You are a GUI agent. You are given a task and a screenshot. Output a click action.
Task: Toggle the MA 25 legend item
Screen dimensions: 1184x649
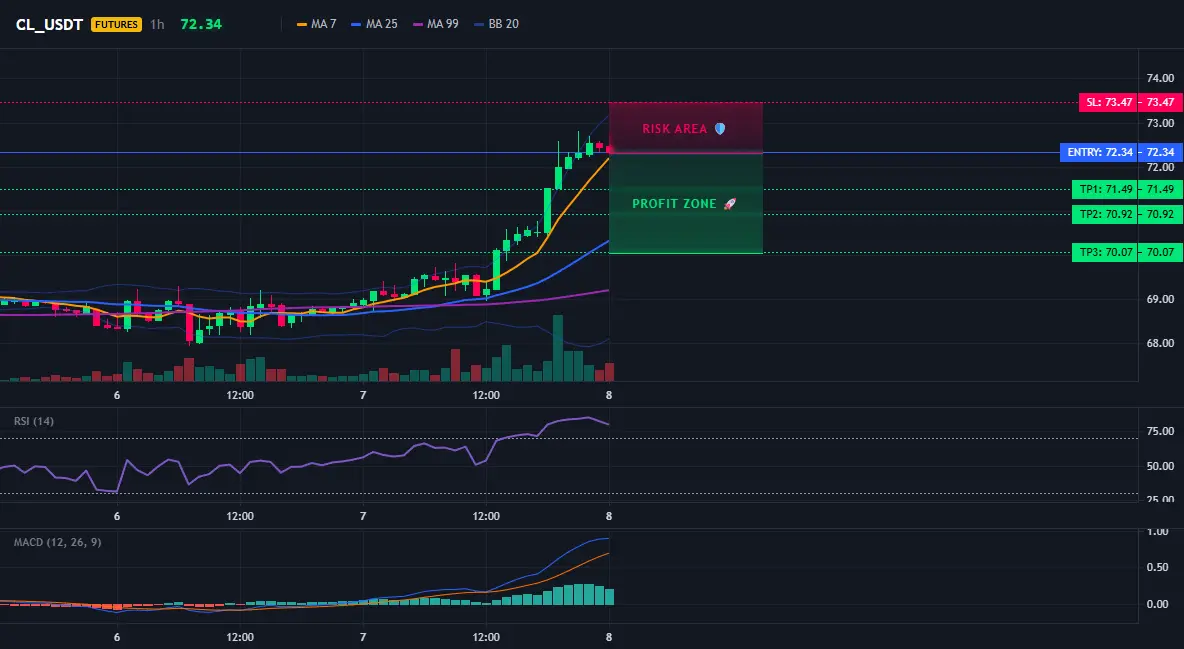pyautogui.click(x=375, y=24)
